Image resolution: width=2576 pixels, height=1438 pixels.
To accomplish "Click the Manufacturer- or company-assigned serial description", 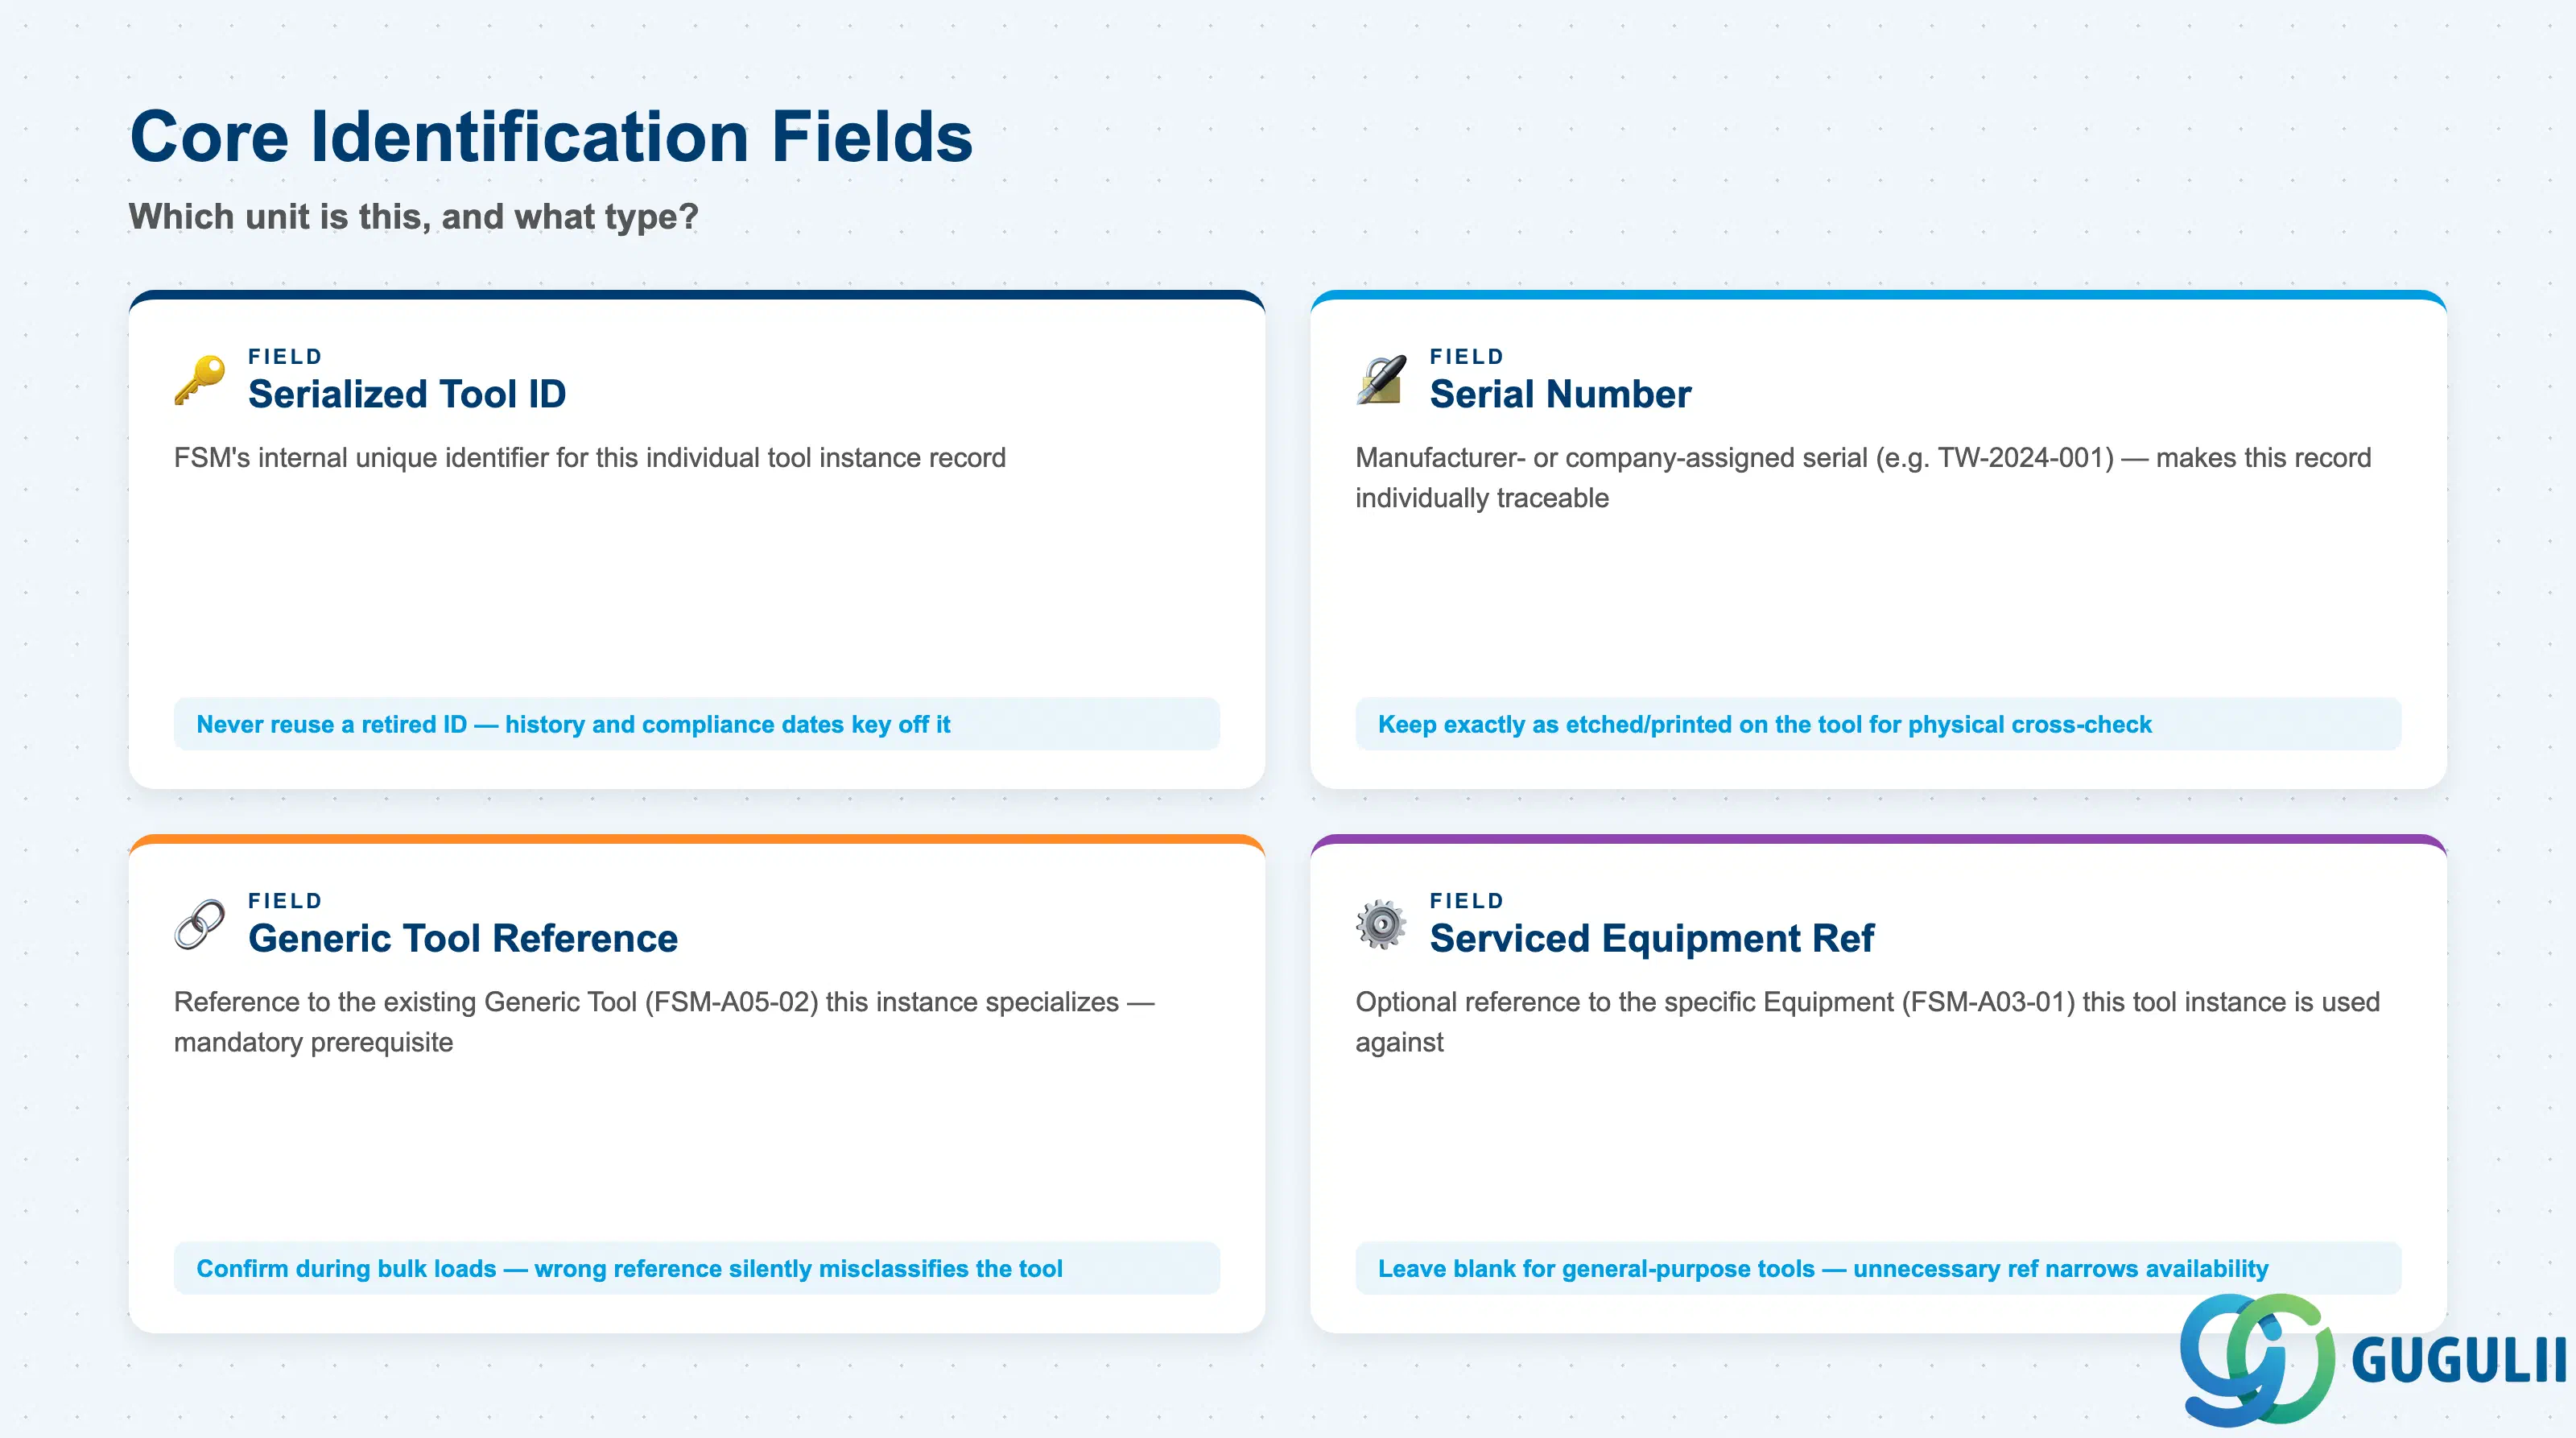I will click(1863, 478).
